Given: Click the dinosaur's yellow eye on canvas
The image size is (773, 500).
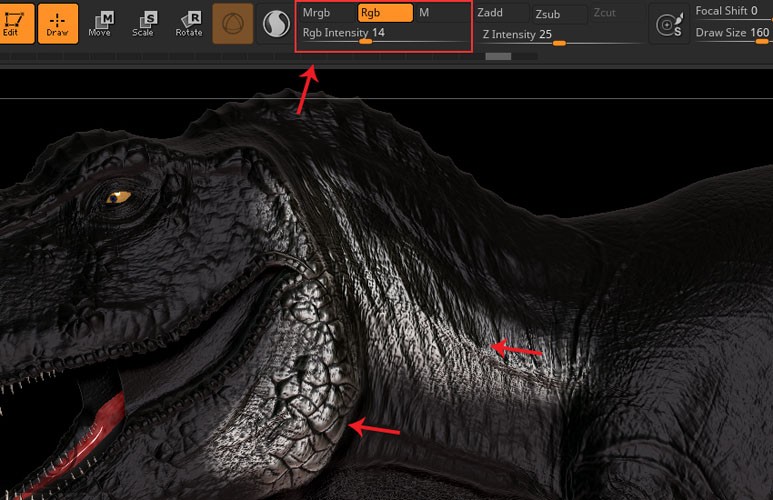Looking at the screenshot, I should (x=119, y=196).
